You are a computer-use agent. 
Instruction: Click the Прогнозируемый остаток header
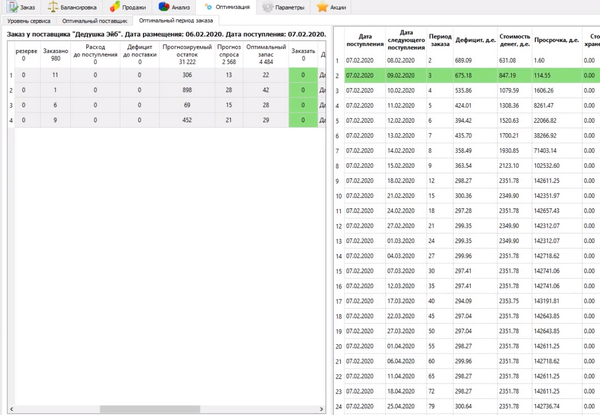(187, 54)
